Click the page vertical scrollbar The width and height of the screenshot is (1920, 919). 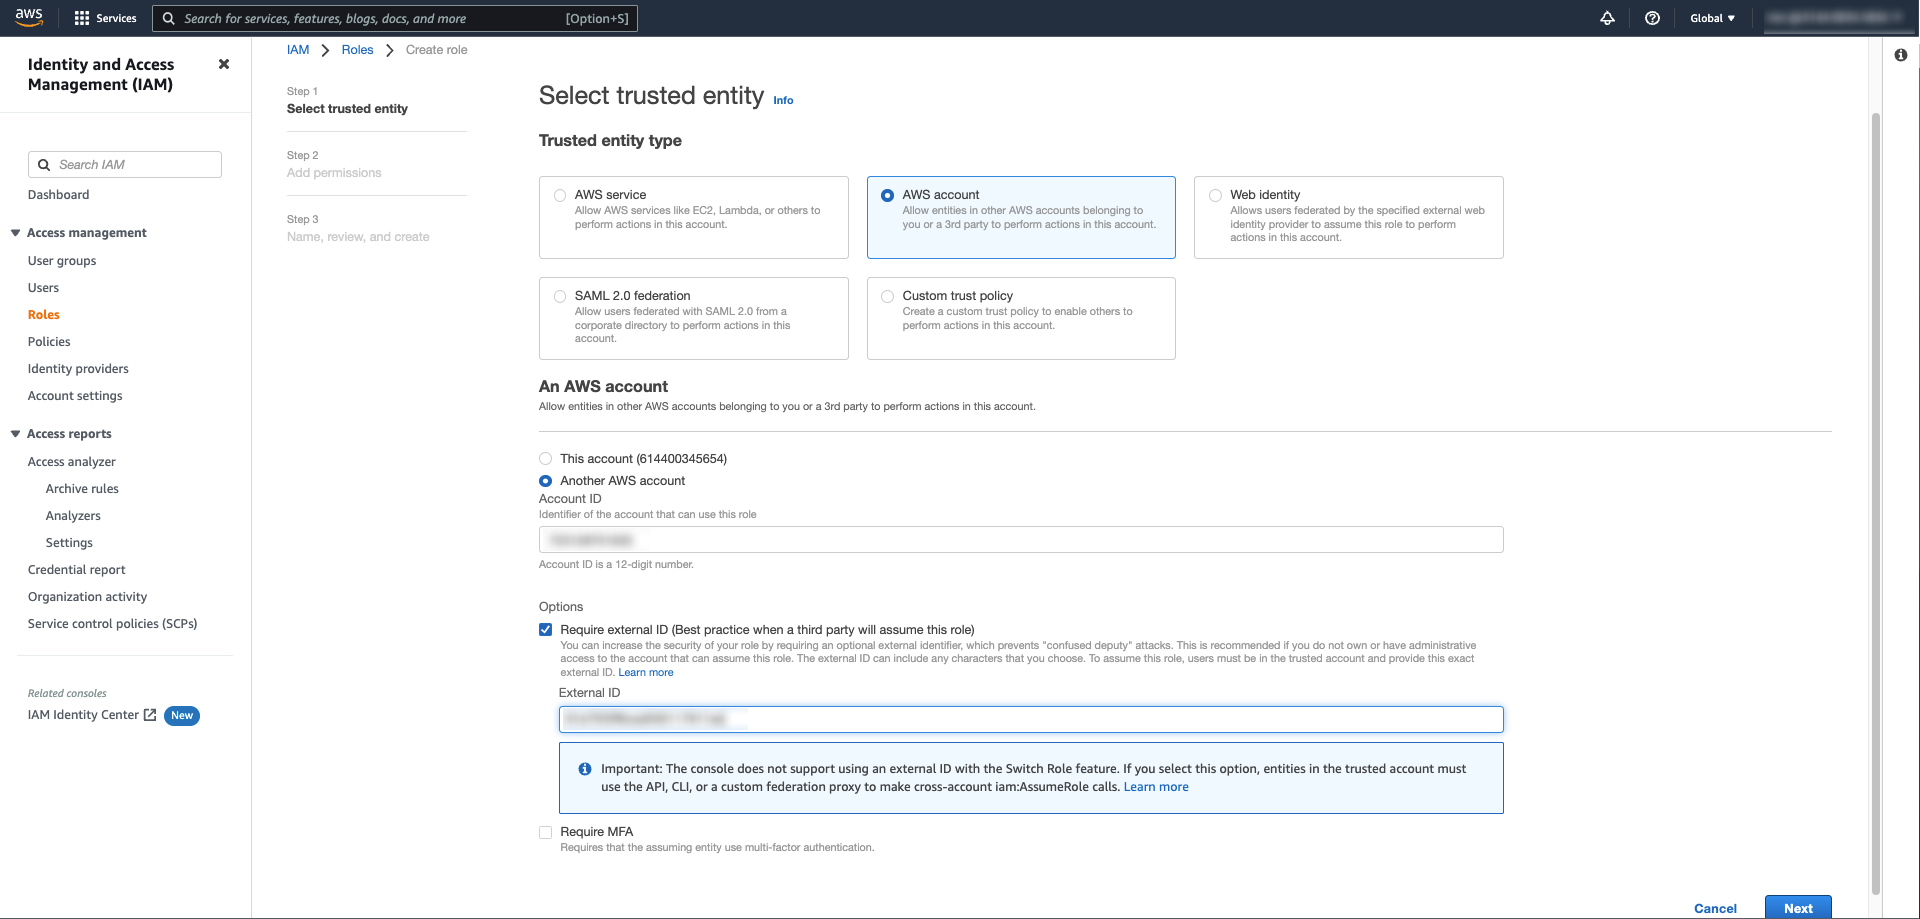(x=1876, y=503)
